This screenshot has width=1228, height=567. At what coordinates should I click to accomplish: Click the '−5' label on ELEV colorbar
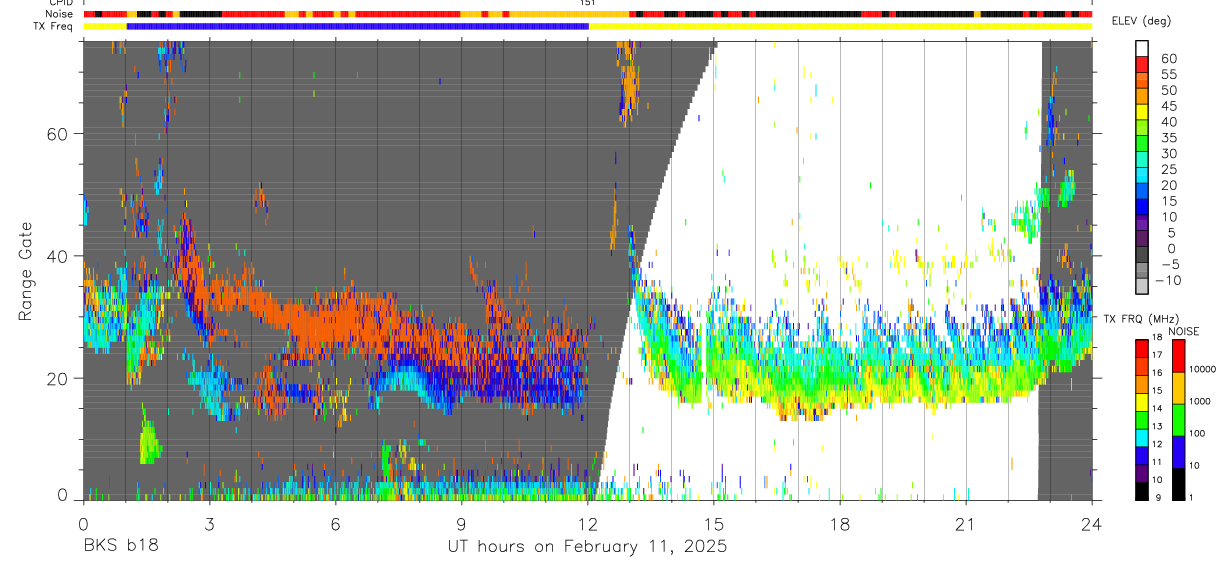tap(1172, 265)
